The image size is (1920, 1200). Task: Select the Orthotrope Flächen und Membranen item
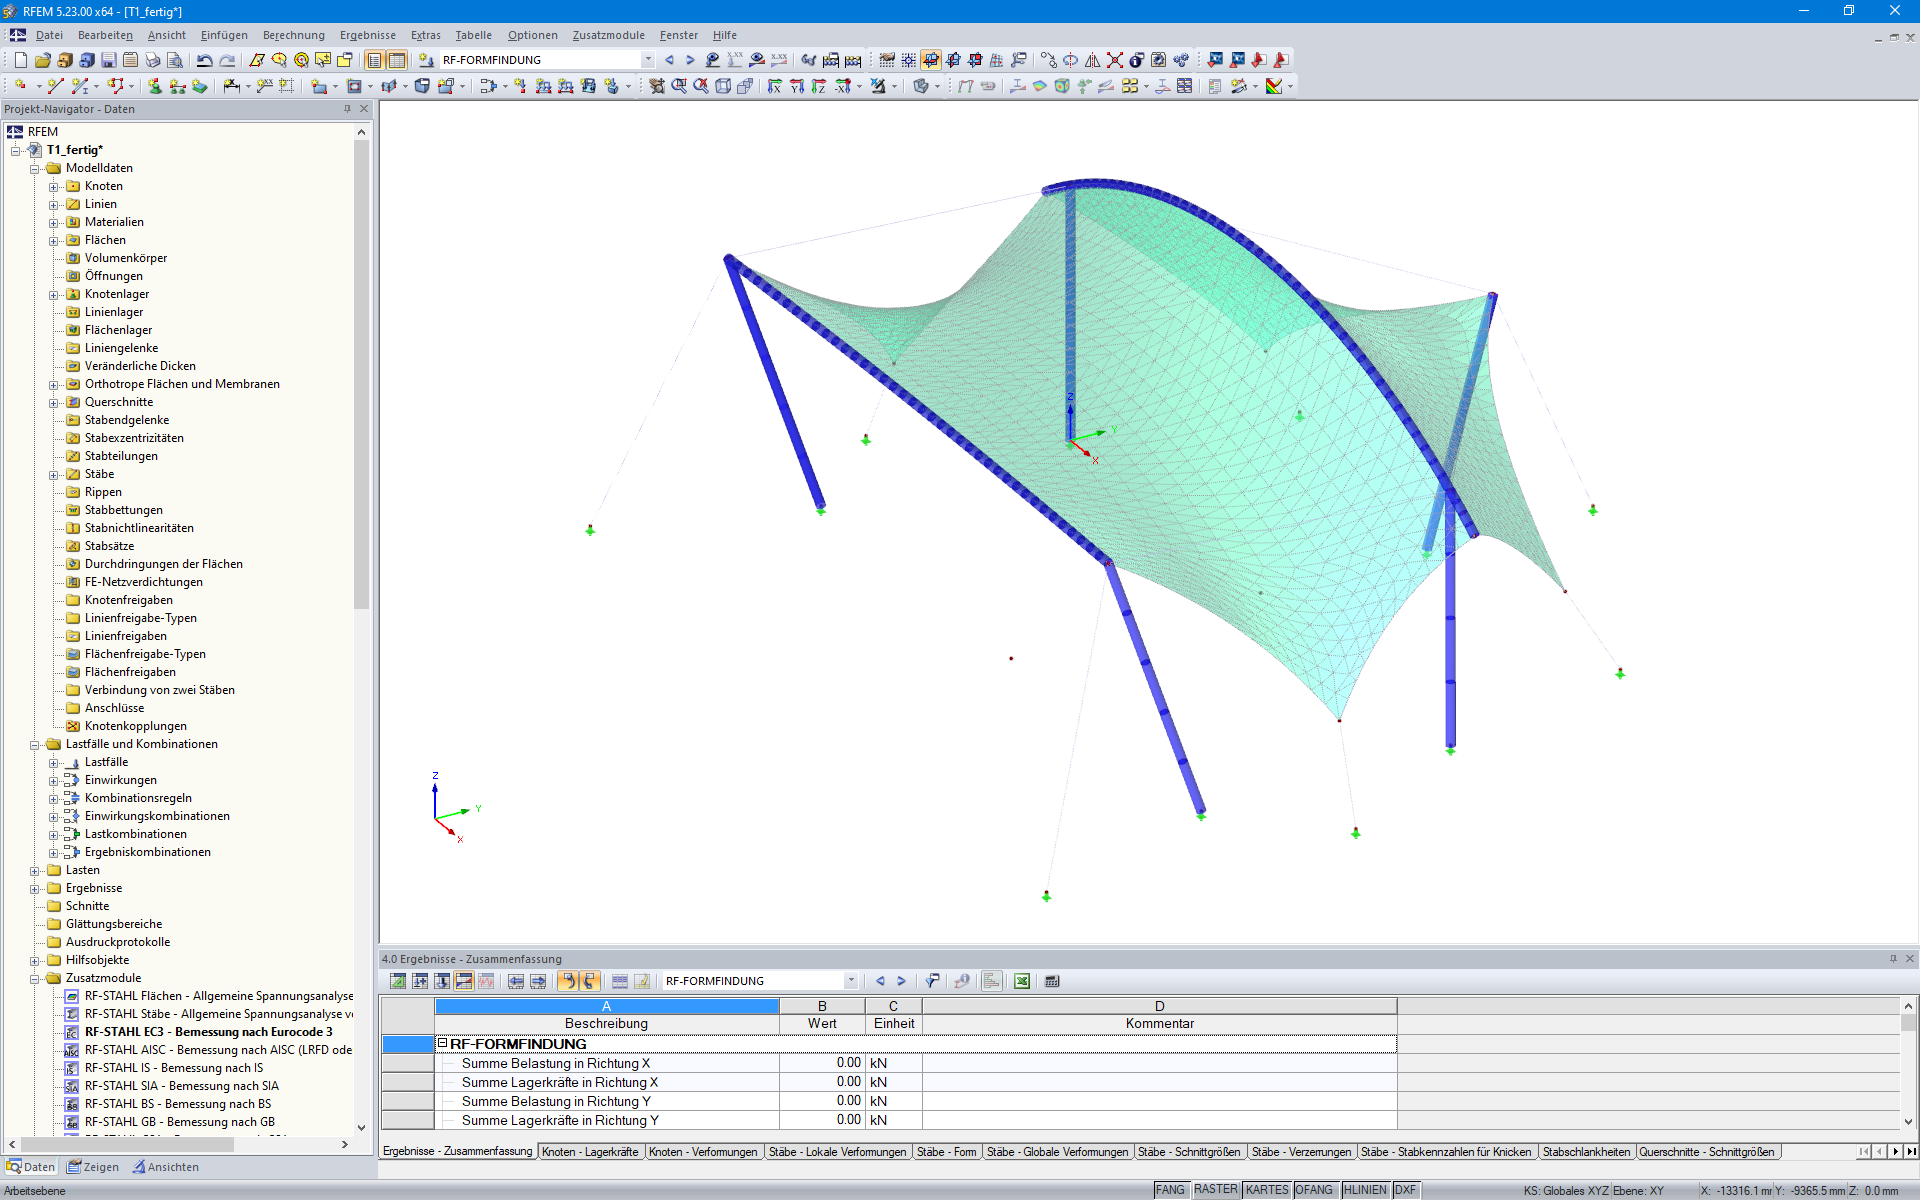pyautogui.click(x=182, y=384)
